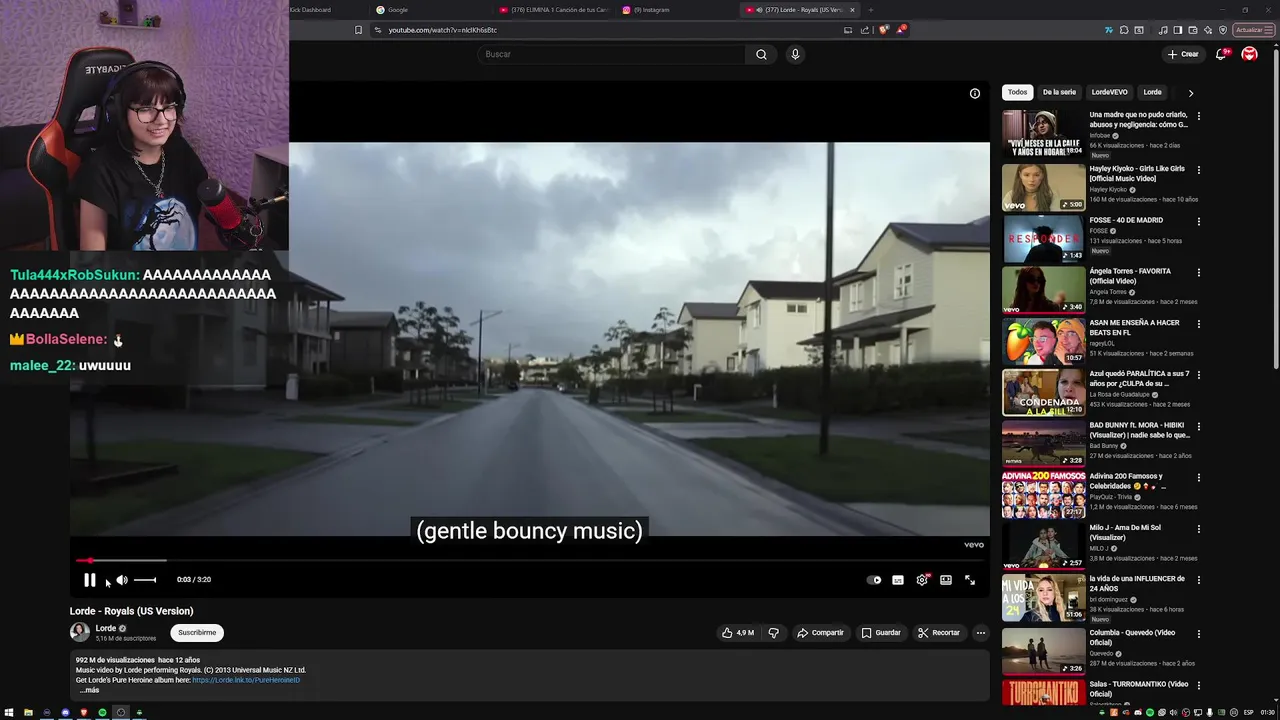
Task: Toggle the autoplay switch in the player
Action: tap(875, 580)
